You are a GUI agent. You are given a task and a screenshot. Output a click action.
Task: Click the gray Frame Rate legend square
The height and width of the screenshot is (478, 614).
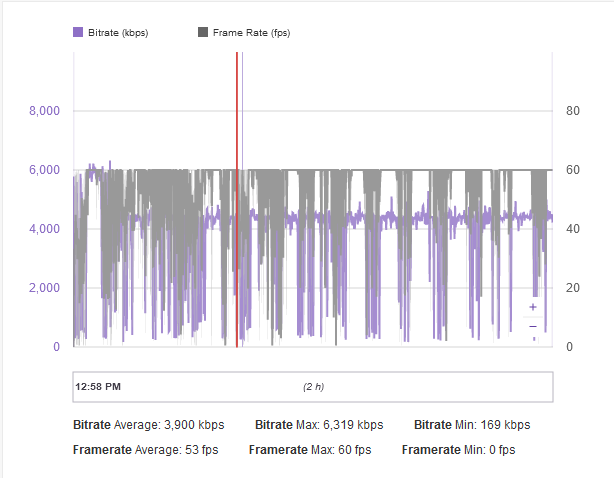(x=204, y=33)
